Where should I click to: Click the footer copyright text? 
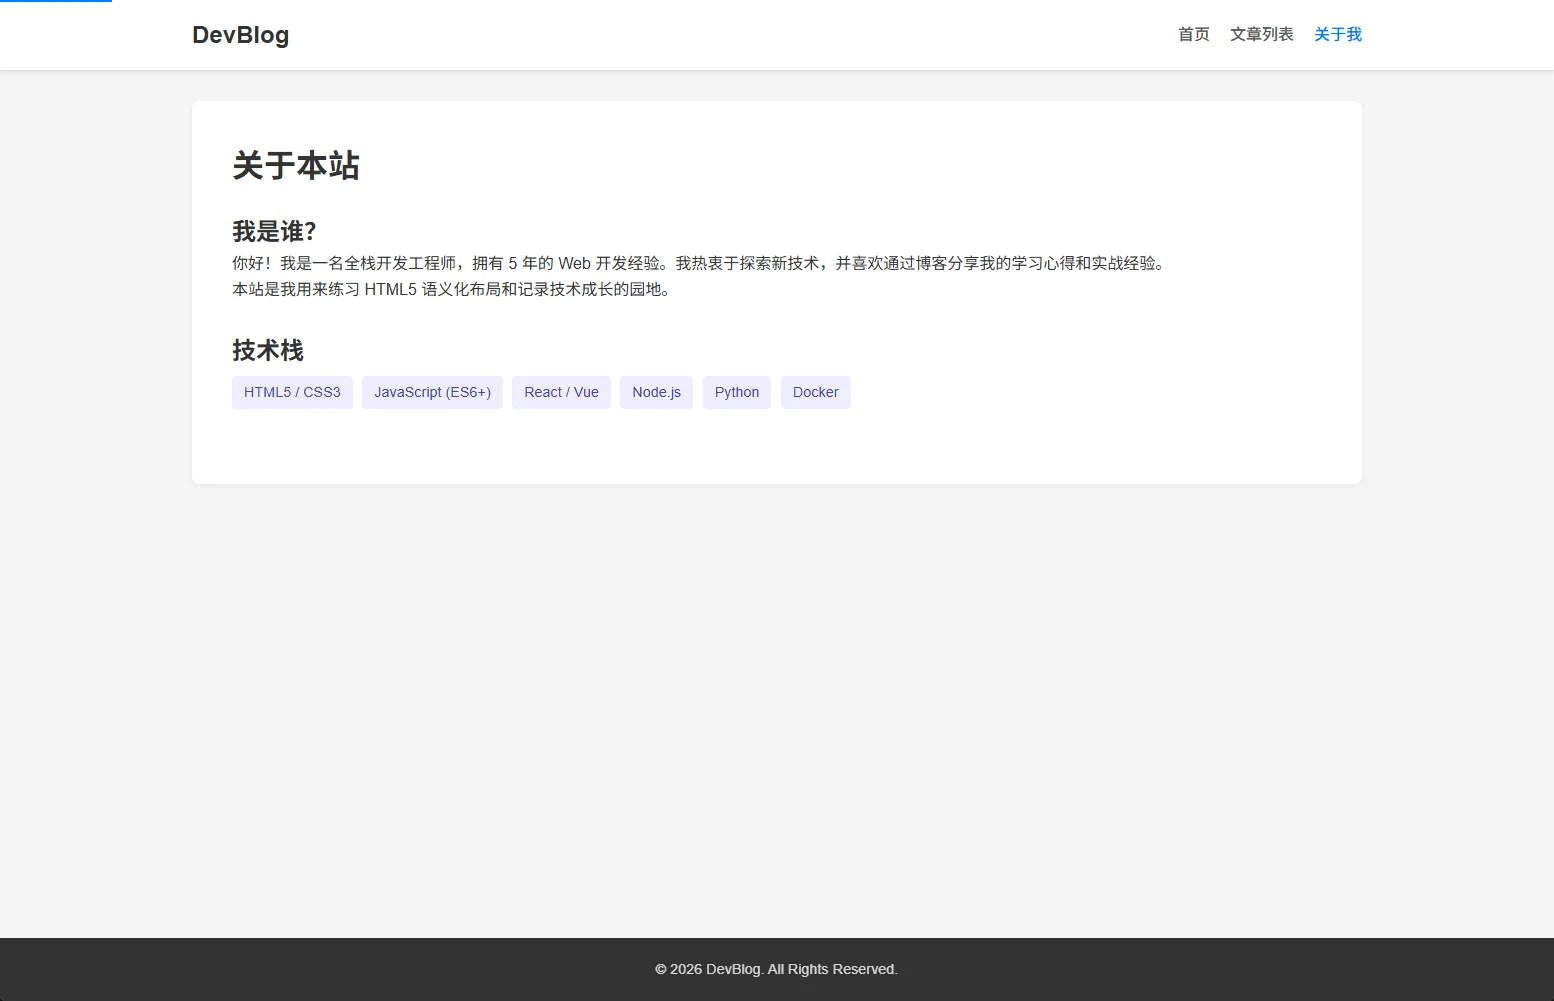point(776,969)
